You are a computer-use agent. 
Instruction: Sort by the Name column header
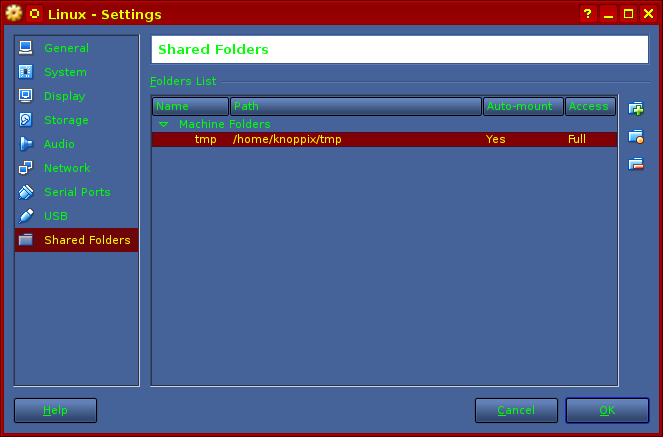[x=190, y=107]
